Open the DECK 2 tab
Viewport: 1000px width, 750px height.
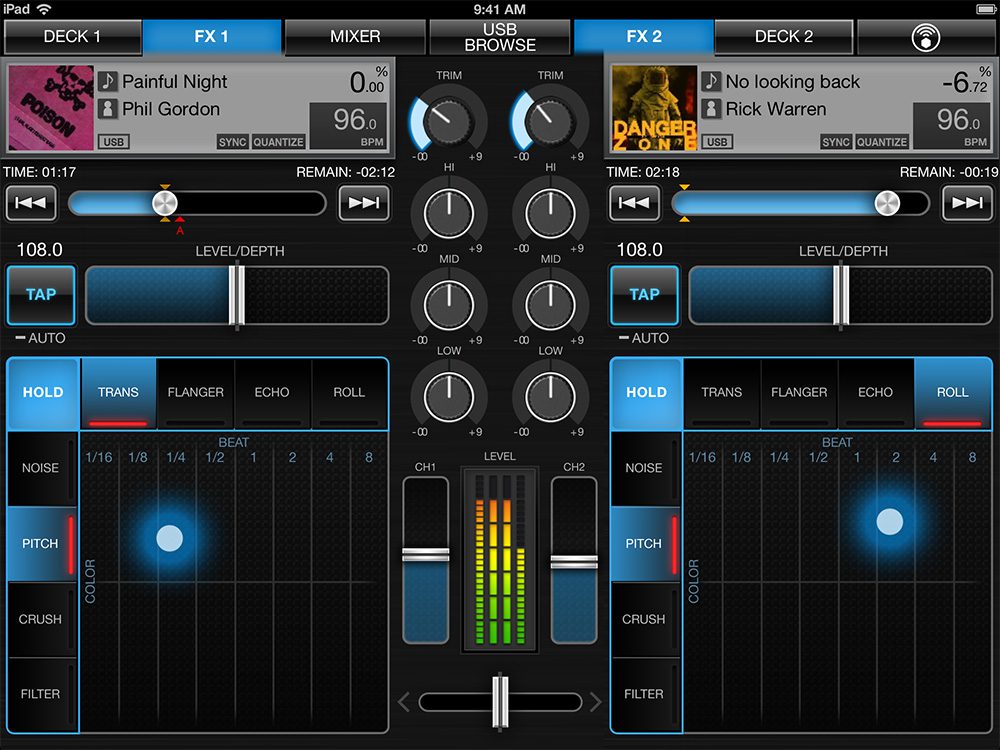[x=784, y=37]
